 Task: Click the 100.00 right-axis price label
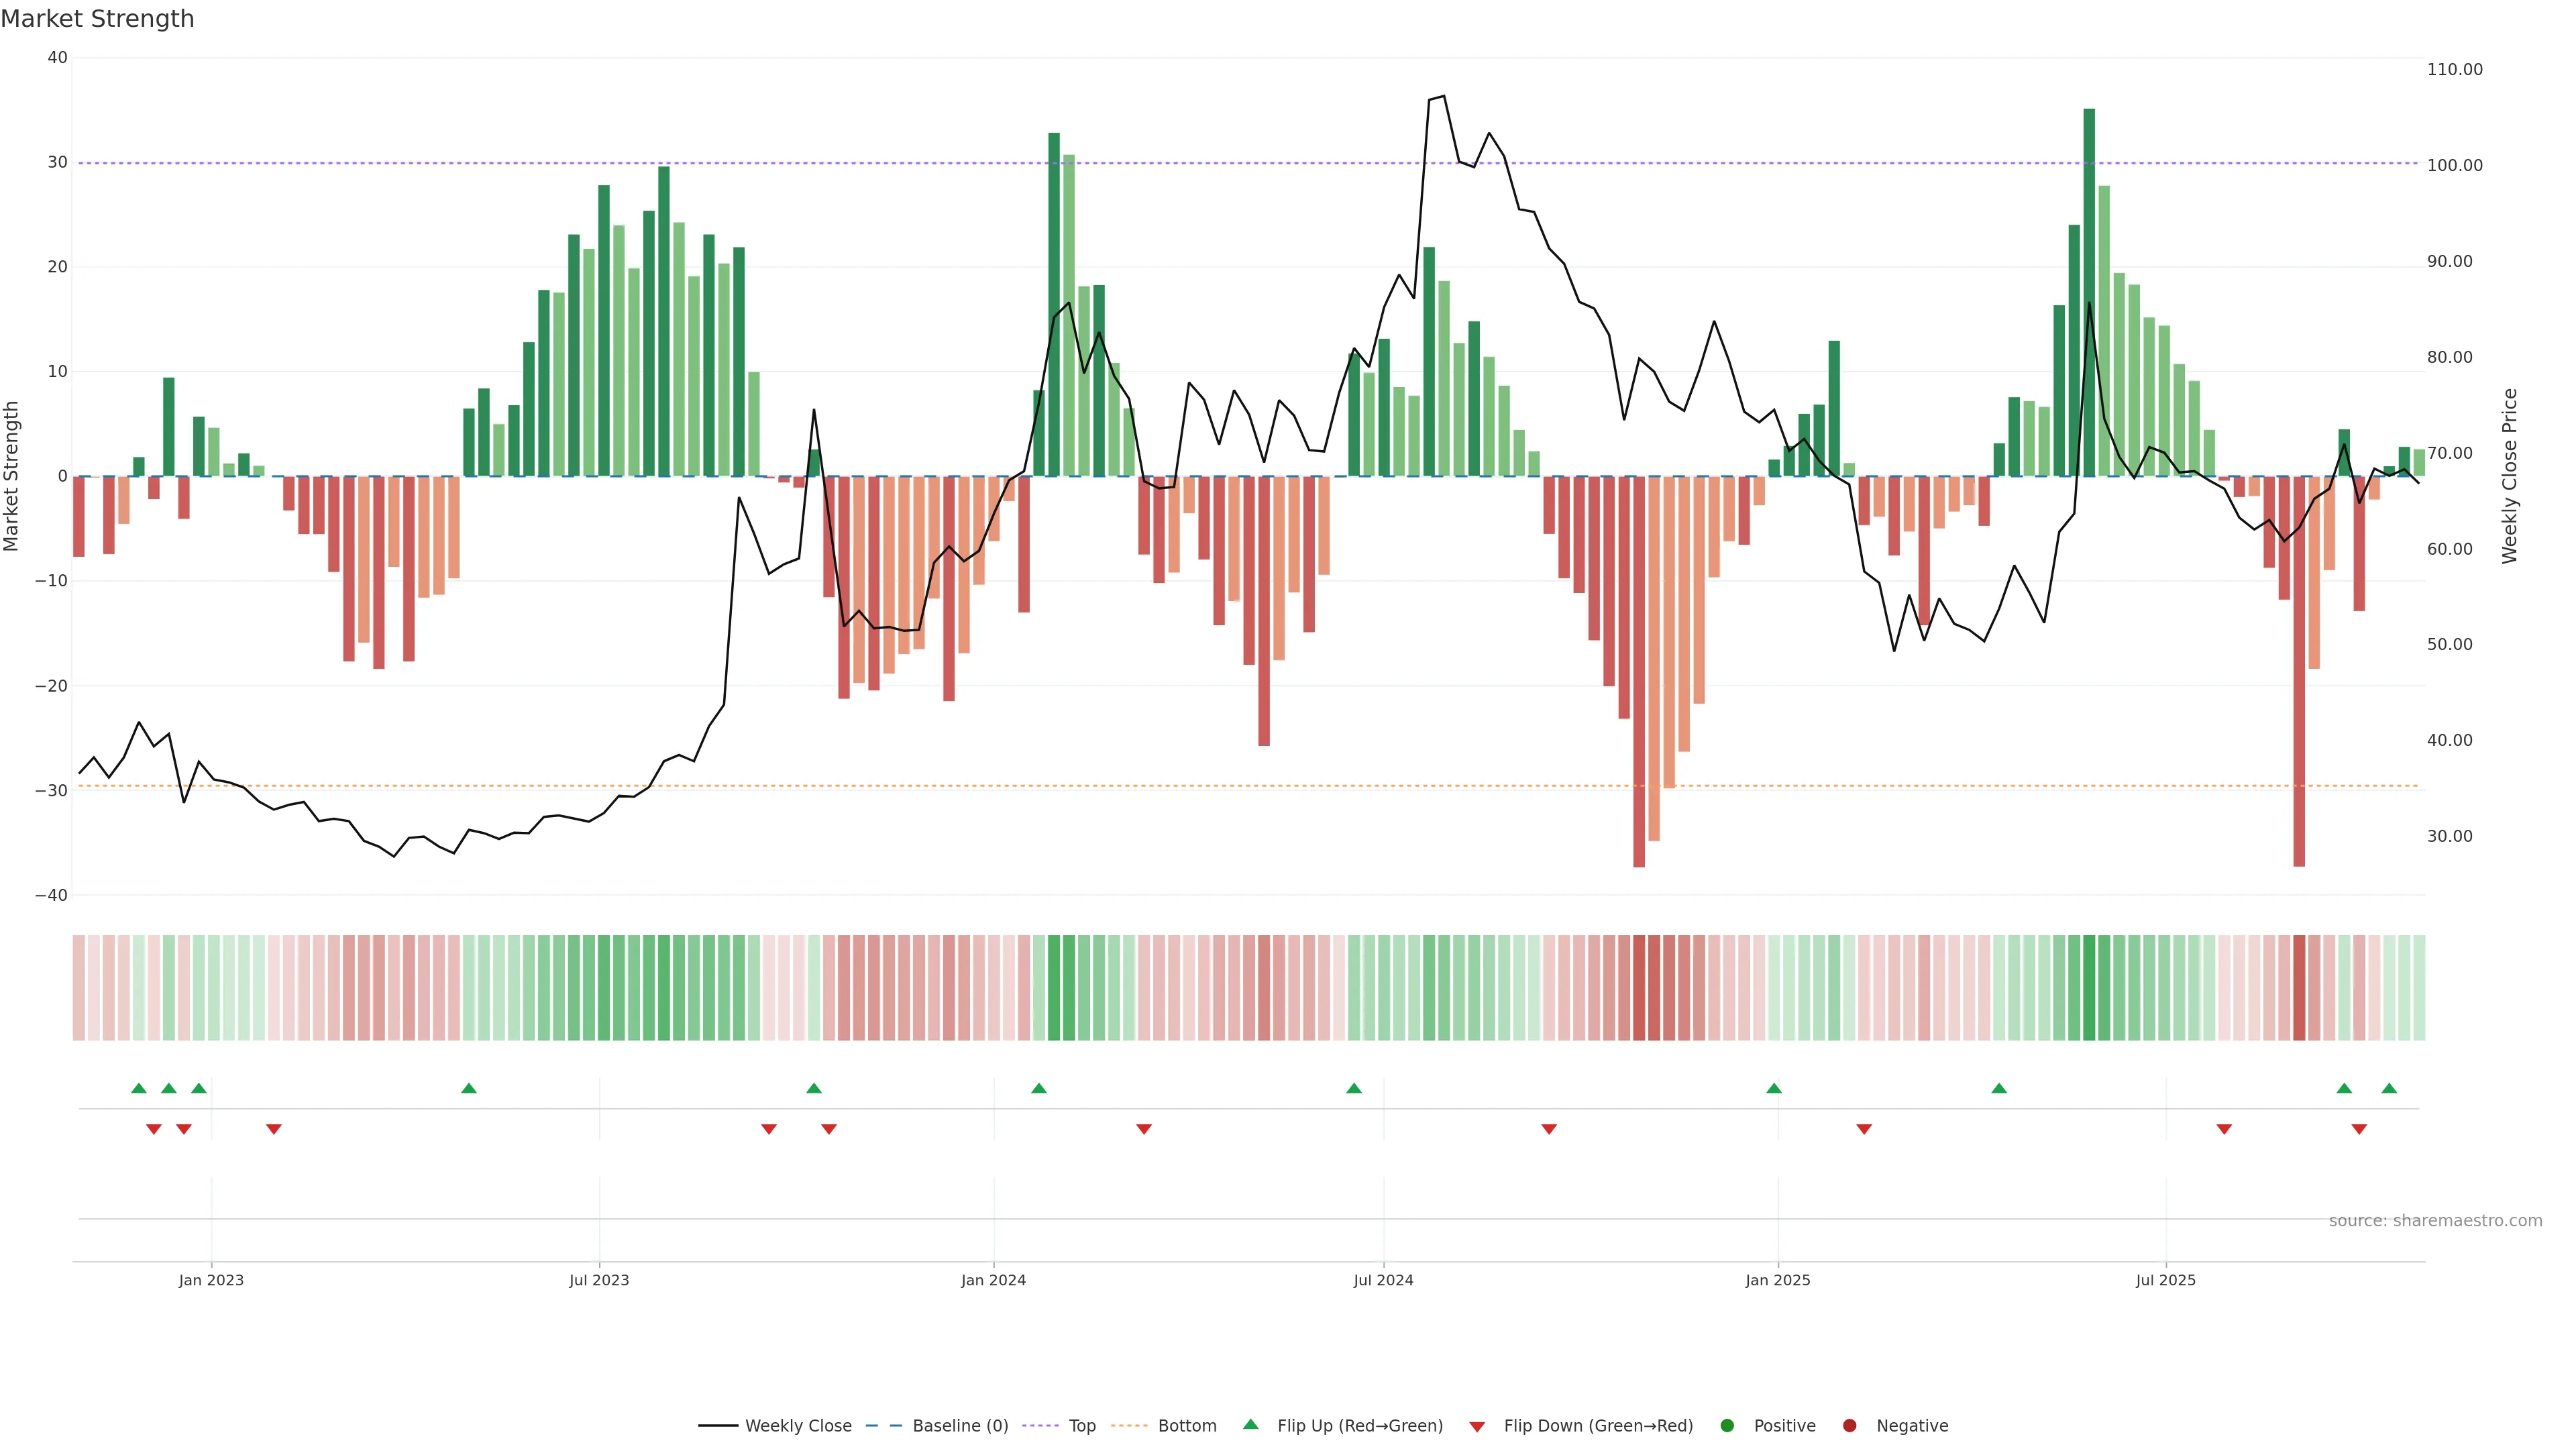coord(2454,166)
